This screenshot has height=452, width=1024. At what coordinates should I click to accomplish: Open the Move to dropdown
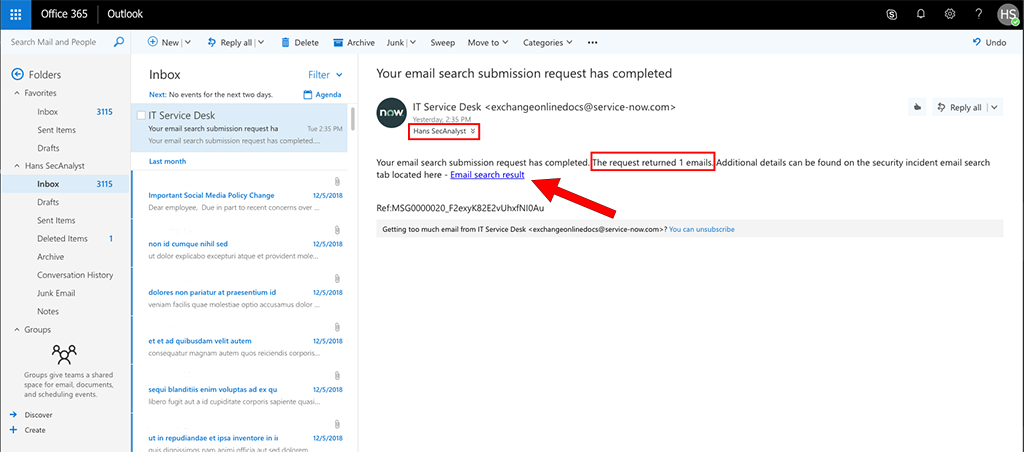[488, 42]
